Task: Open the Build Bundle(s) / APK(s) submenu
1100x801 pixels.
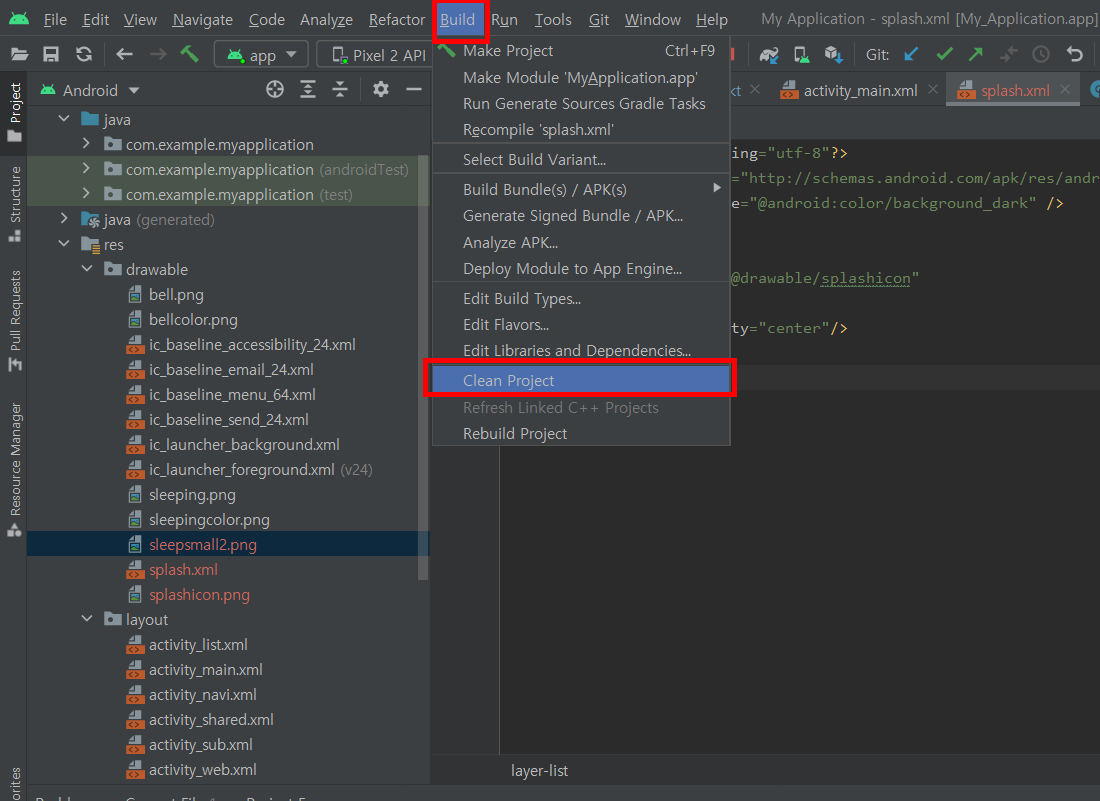Action: (581, 189)
